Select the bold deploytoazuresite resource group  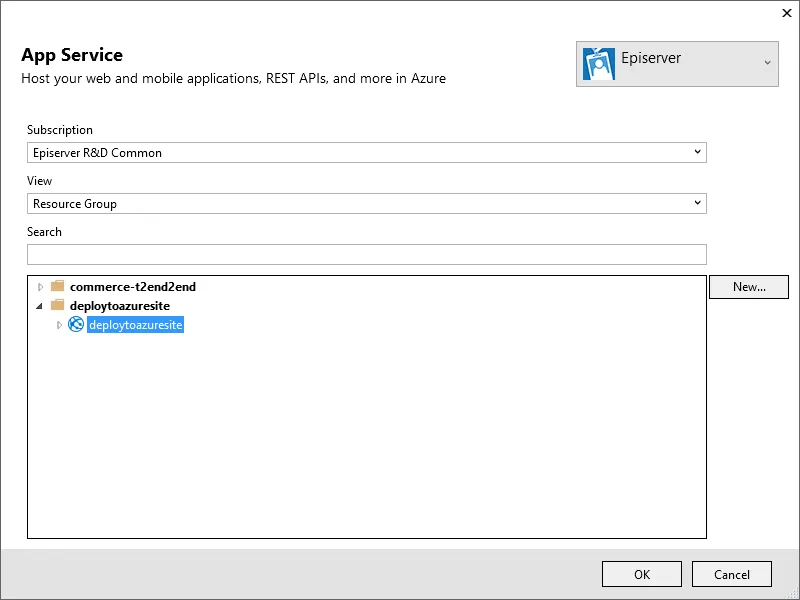(120, 306)
